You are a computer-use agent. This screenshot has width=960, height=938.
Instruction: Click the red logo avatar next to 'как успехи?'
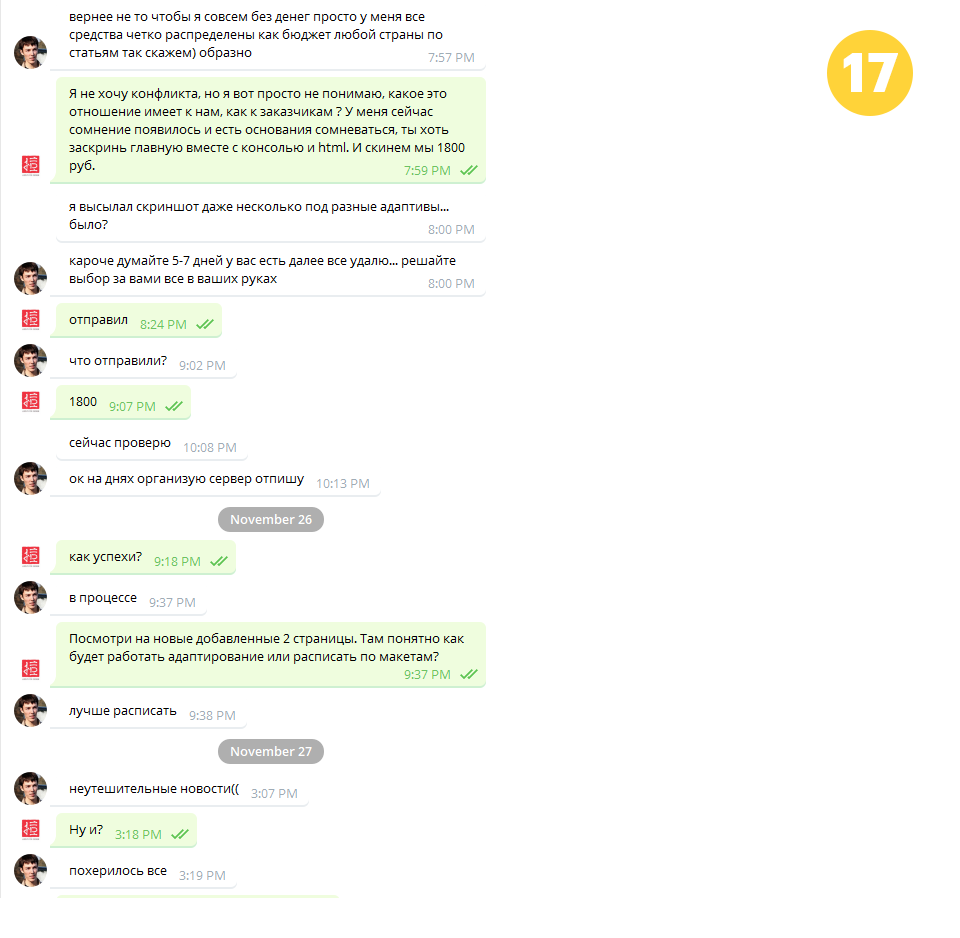coord(31,557)
